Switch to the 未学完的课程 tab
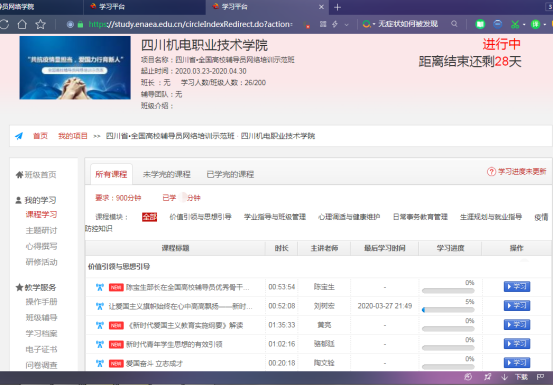Image resolution: width=554 pixels, height=386 pixels. (x=166, y=174)
